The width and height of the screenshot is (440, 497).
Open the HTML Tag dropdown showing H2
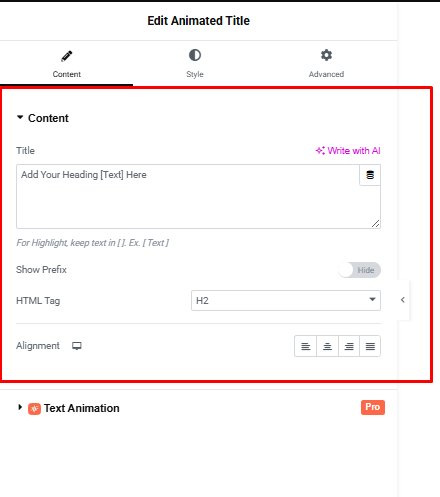point(286,301)
